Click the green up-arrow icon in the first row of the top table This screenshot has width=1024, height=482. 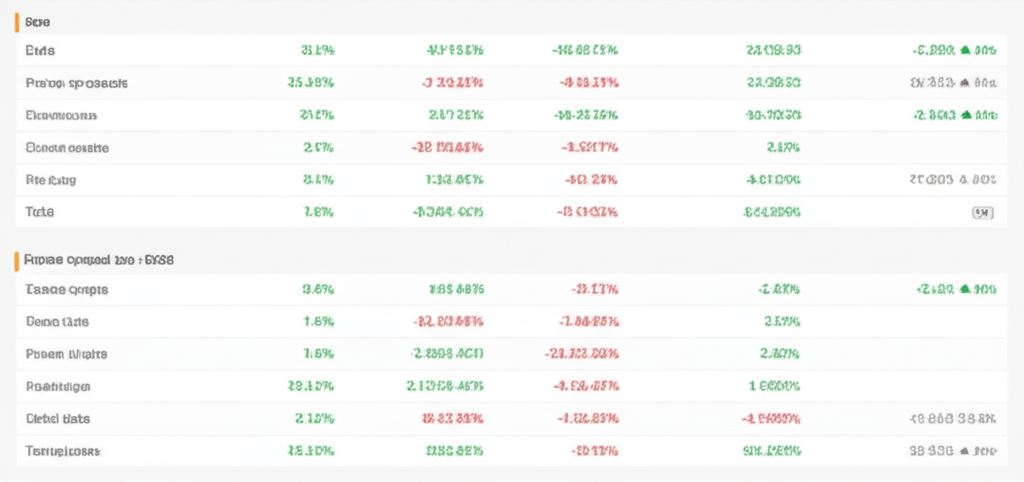965,50
